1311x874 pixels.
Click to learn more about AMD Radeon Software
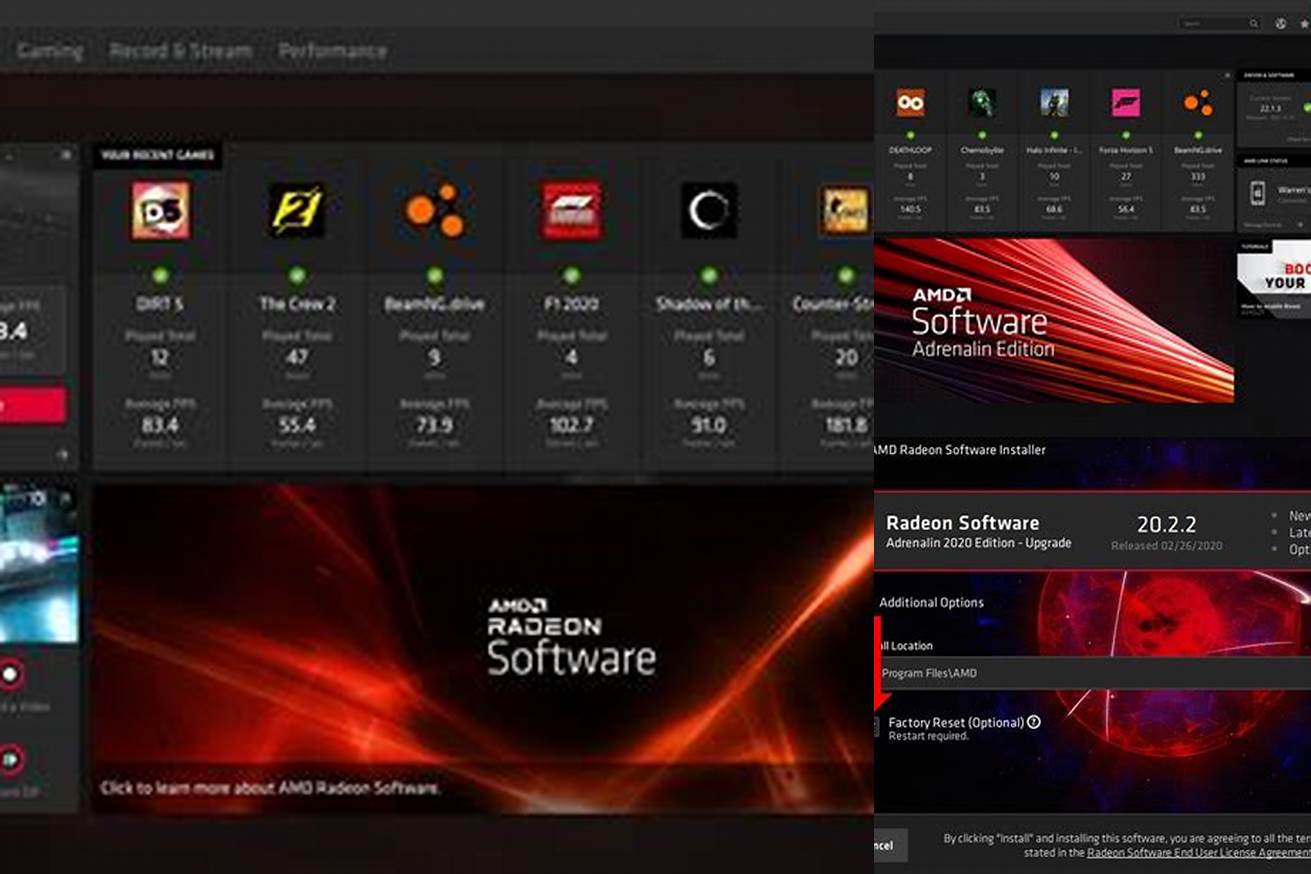270,788
